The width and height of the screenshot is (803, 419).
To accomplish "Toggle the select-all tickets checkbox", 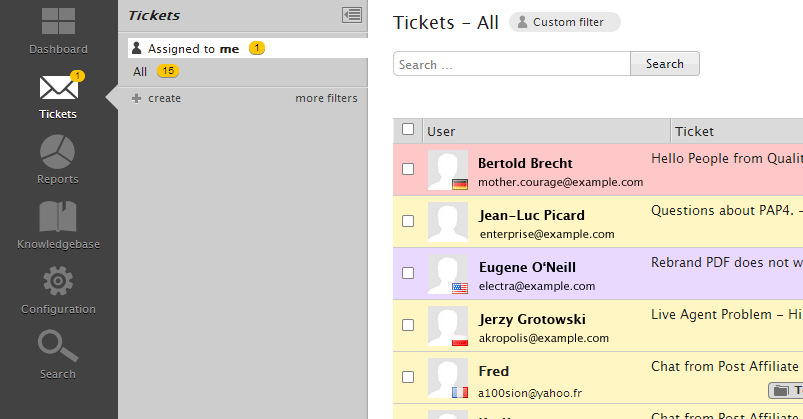I will (408, 129).
